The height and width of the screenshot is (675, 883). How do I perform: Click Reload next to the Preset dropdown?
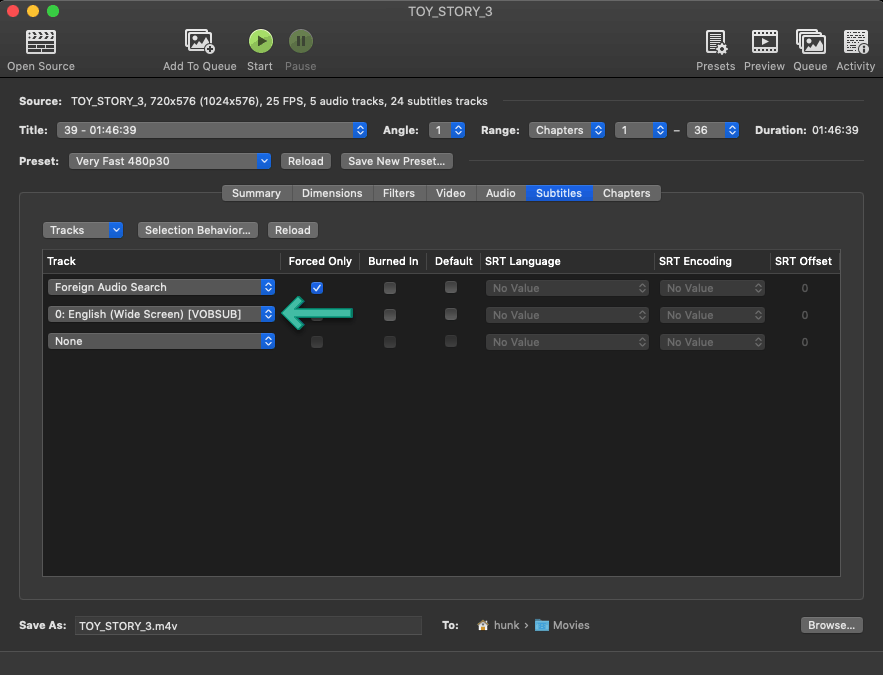[x=306, y=161]
